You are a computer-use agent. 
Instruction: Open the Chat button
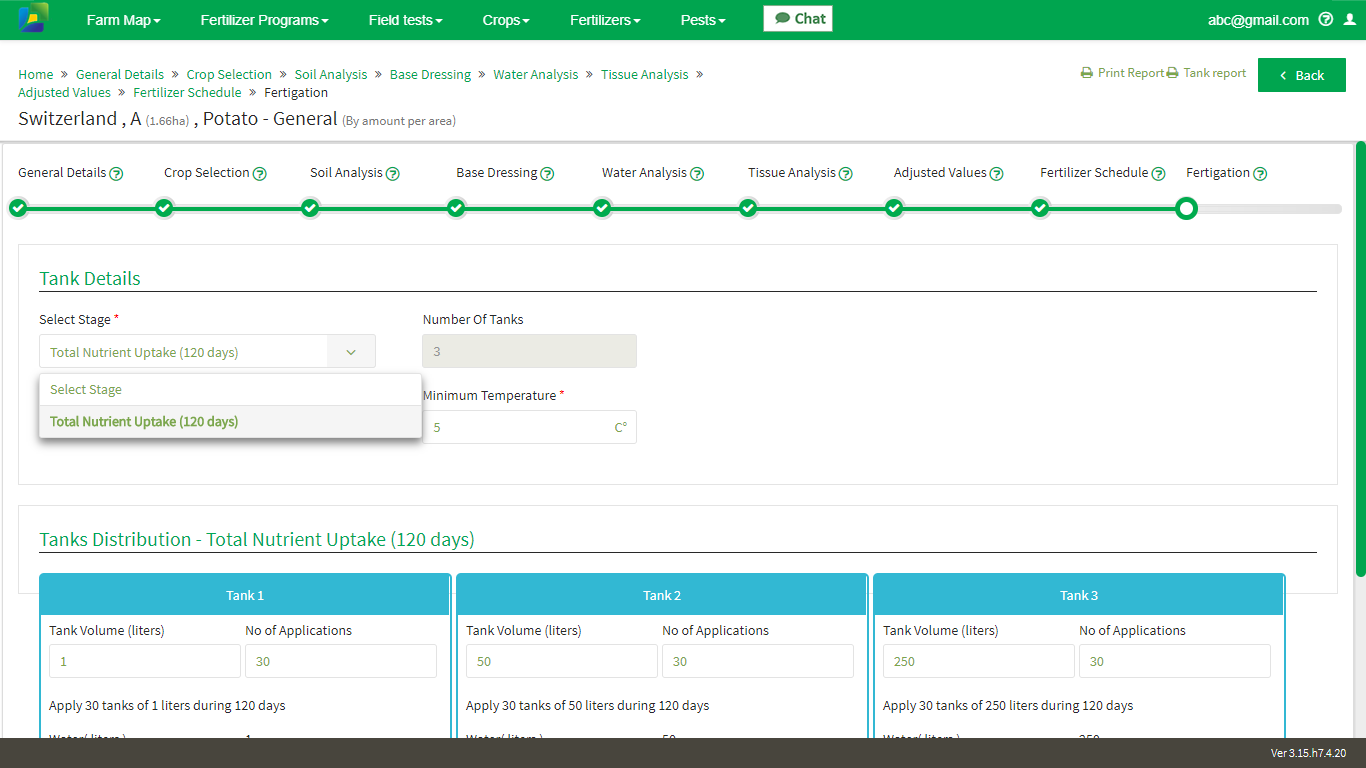[798, 18]
